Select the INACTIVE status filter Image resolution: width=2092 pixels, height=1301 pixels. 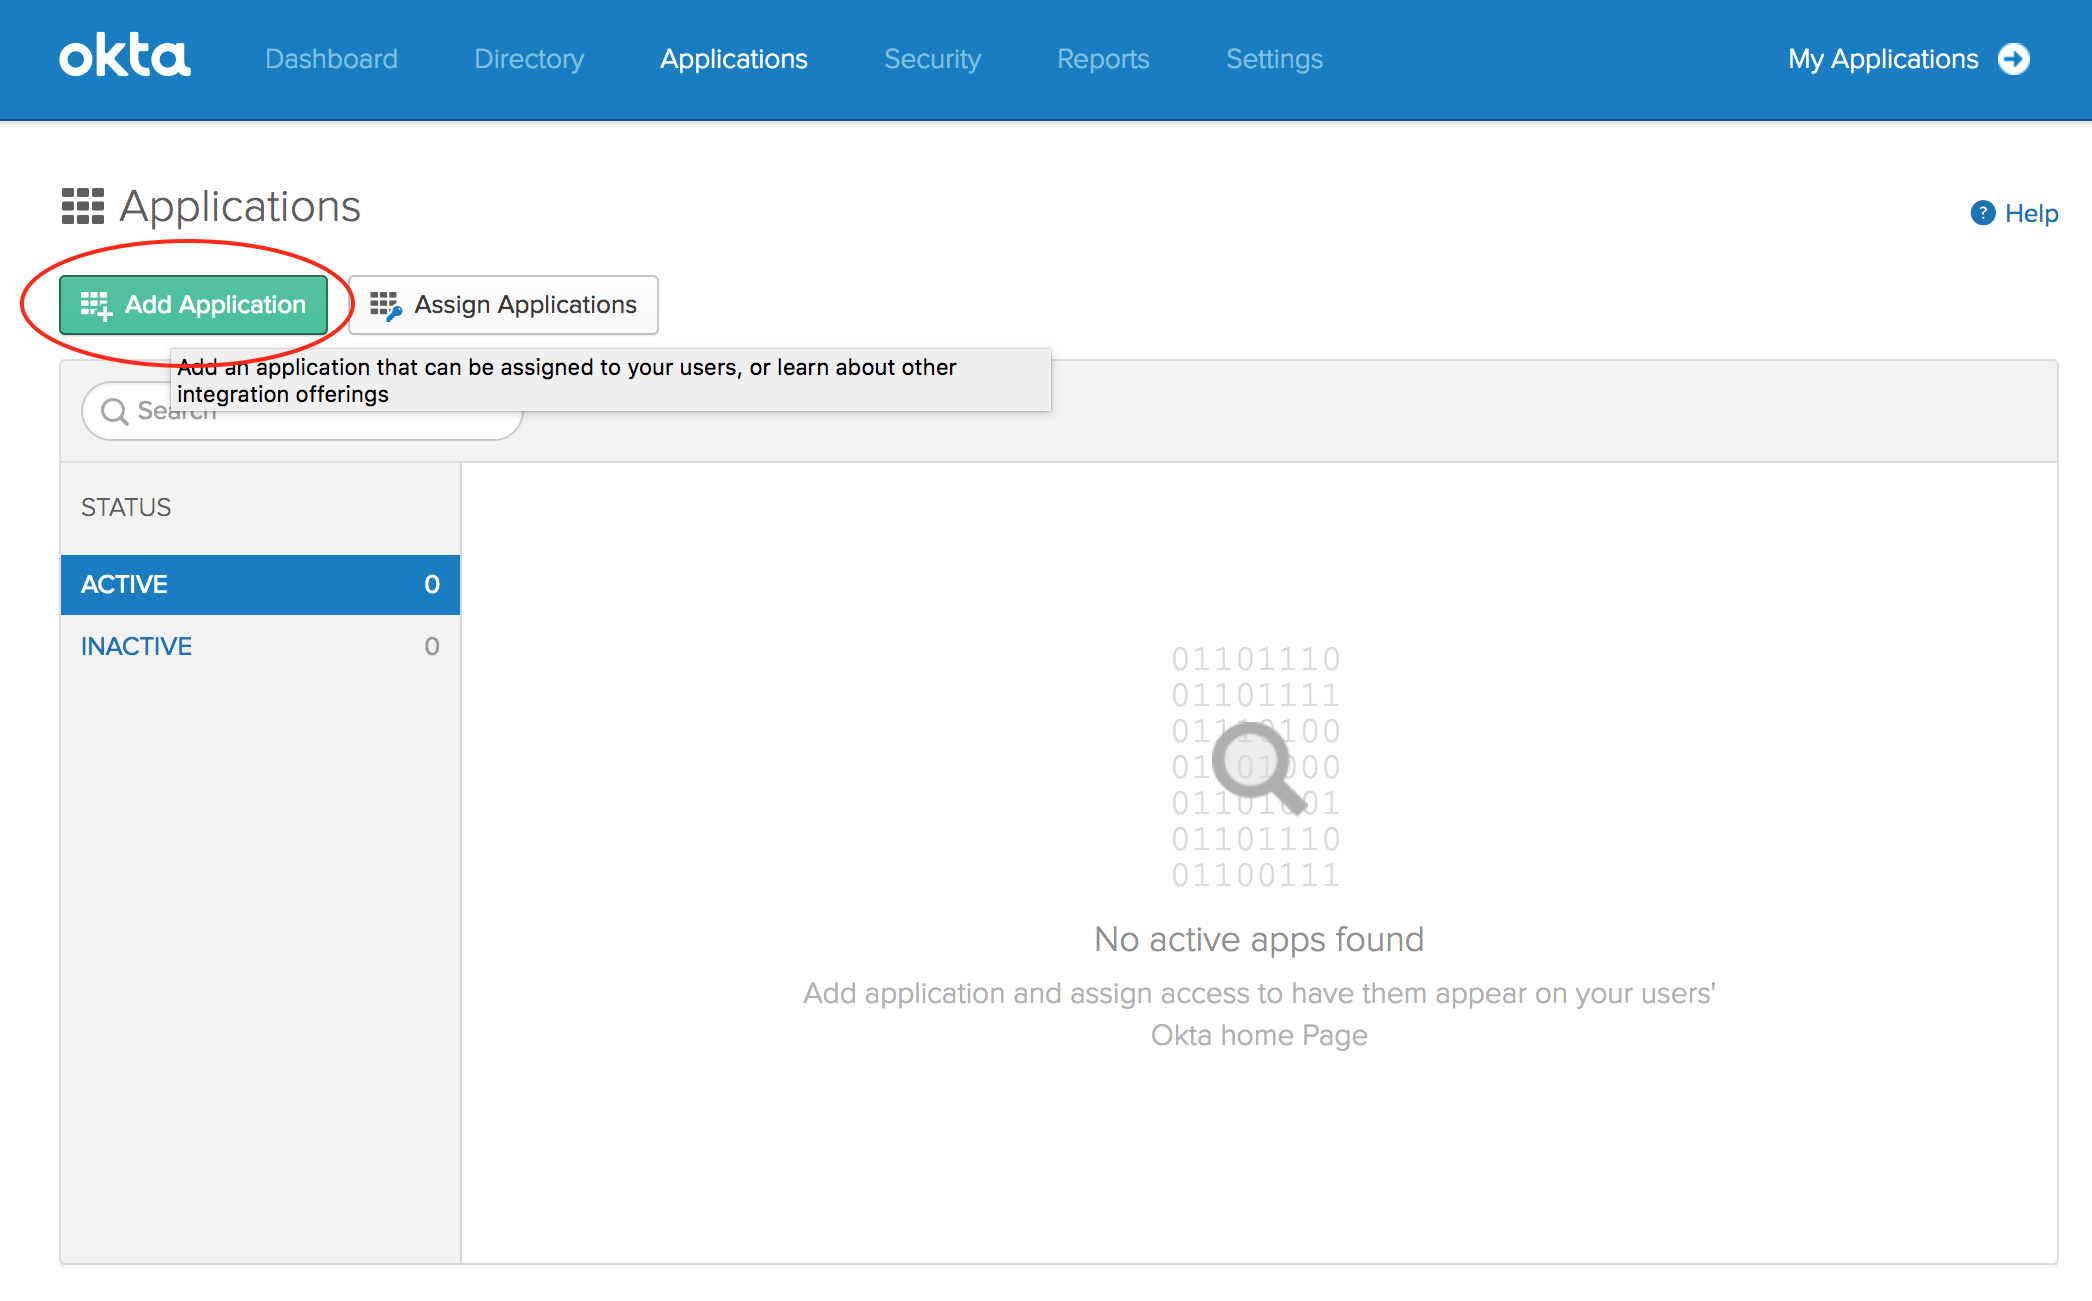coord(260,646)
